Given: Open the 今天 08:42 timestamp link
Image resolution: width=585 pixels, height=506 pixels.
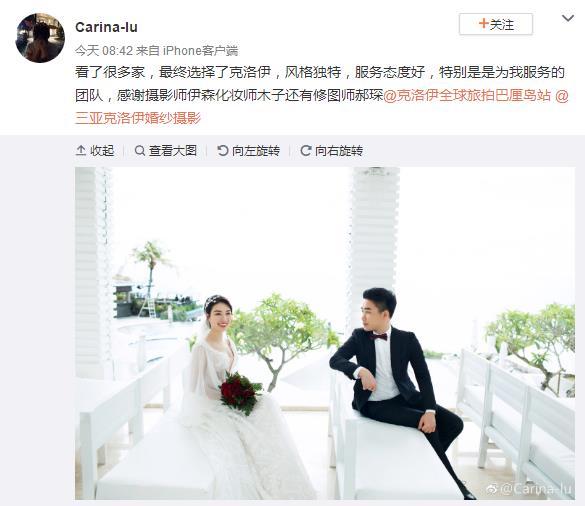Looking at the screenshot, I should click(104, 50).
